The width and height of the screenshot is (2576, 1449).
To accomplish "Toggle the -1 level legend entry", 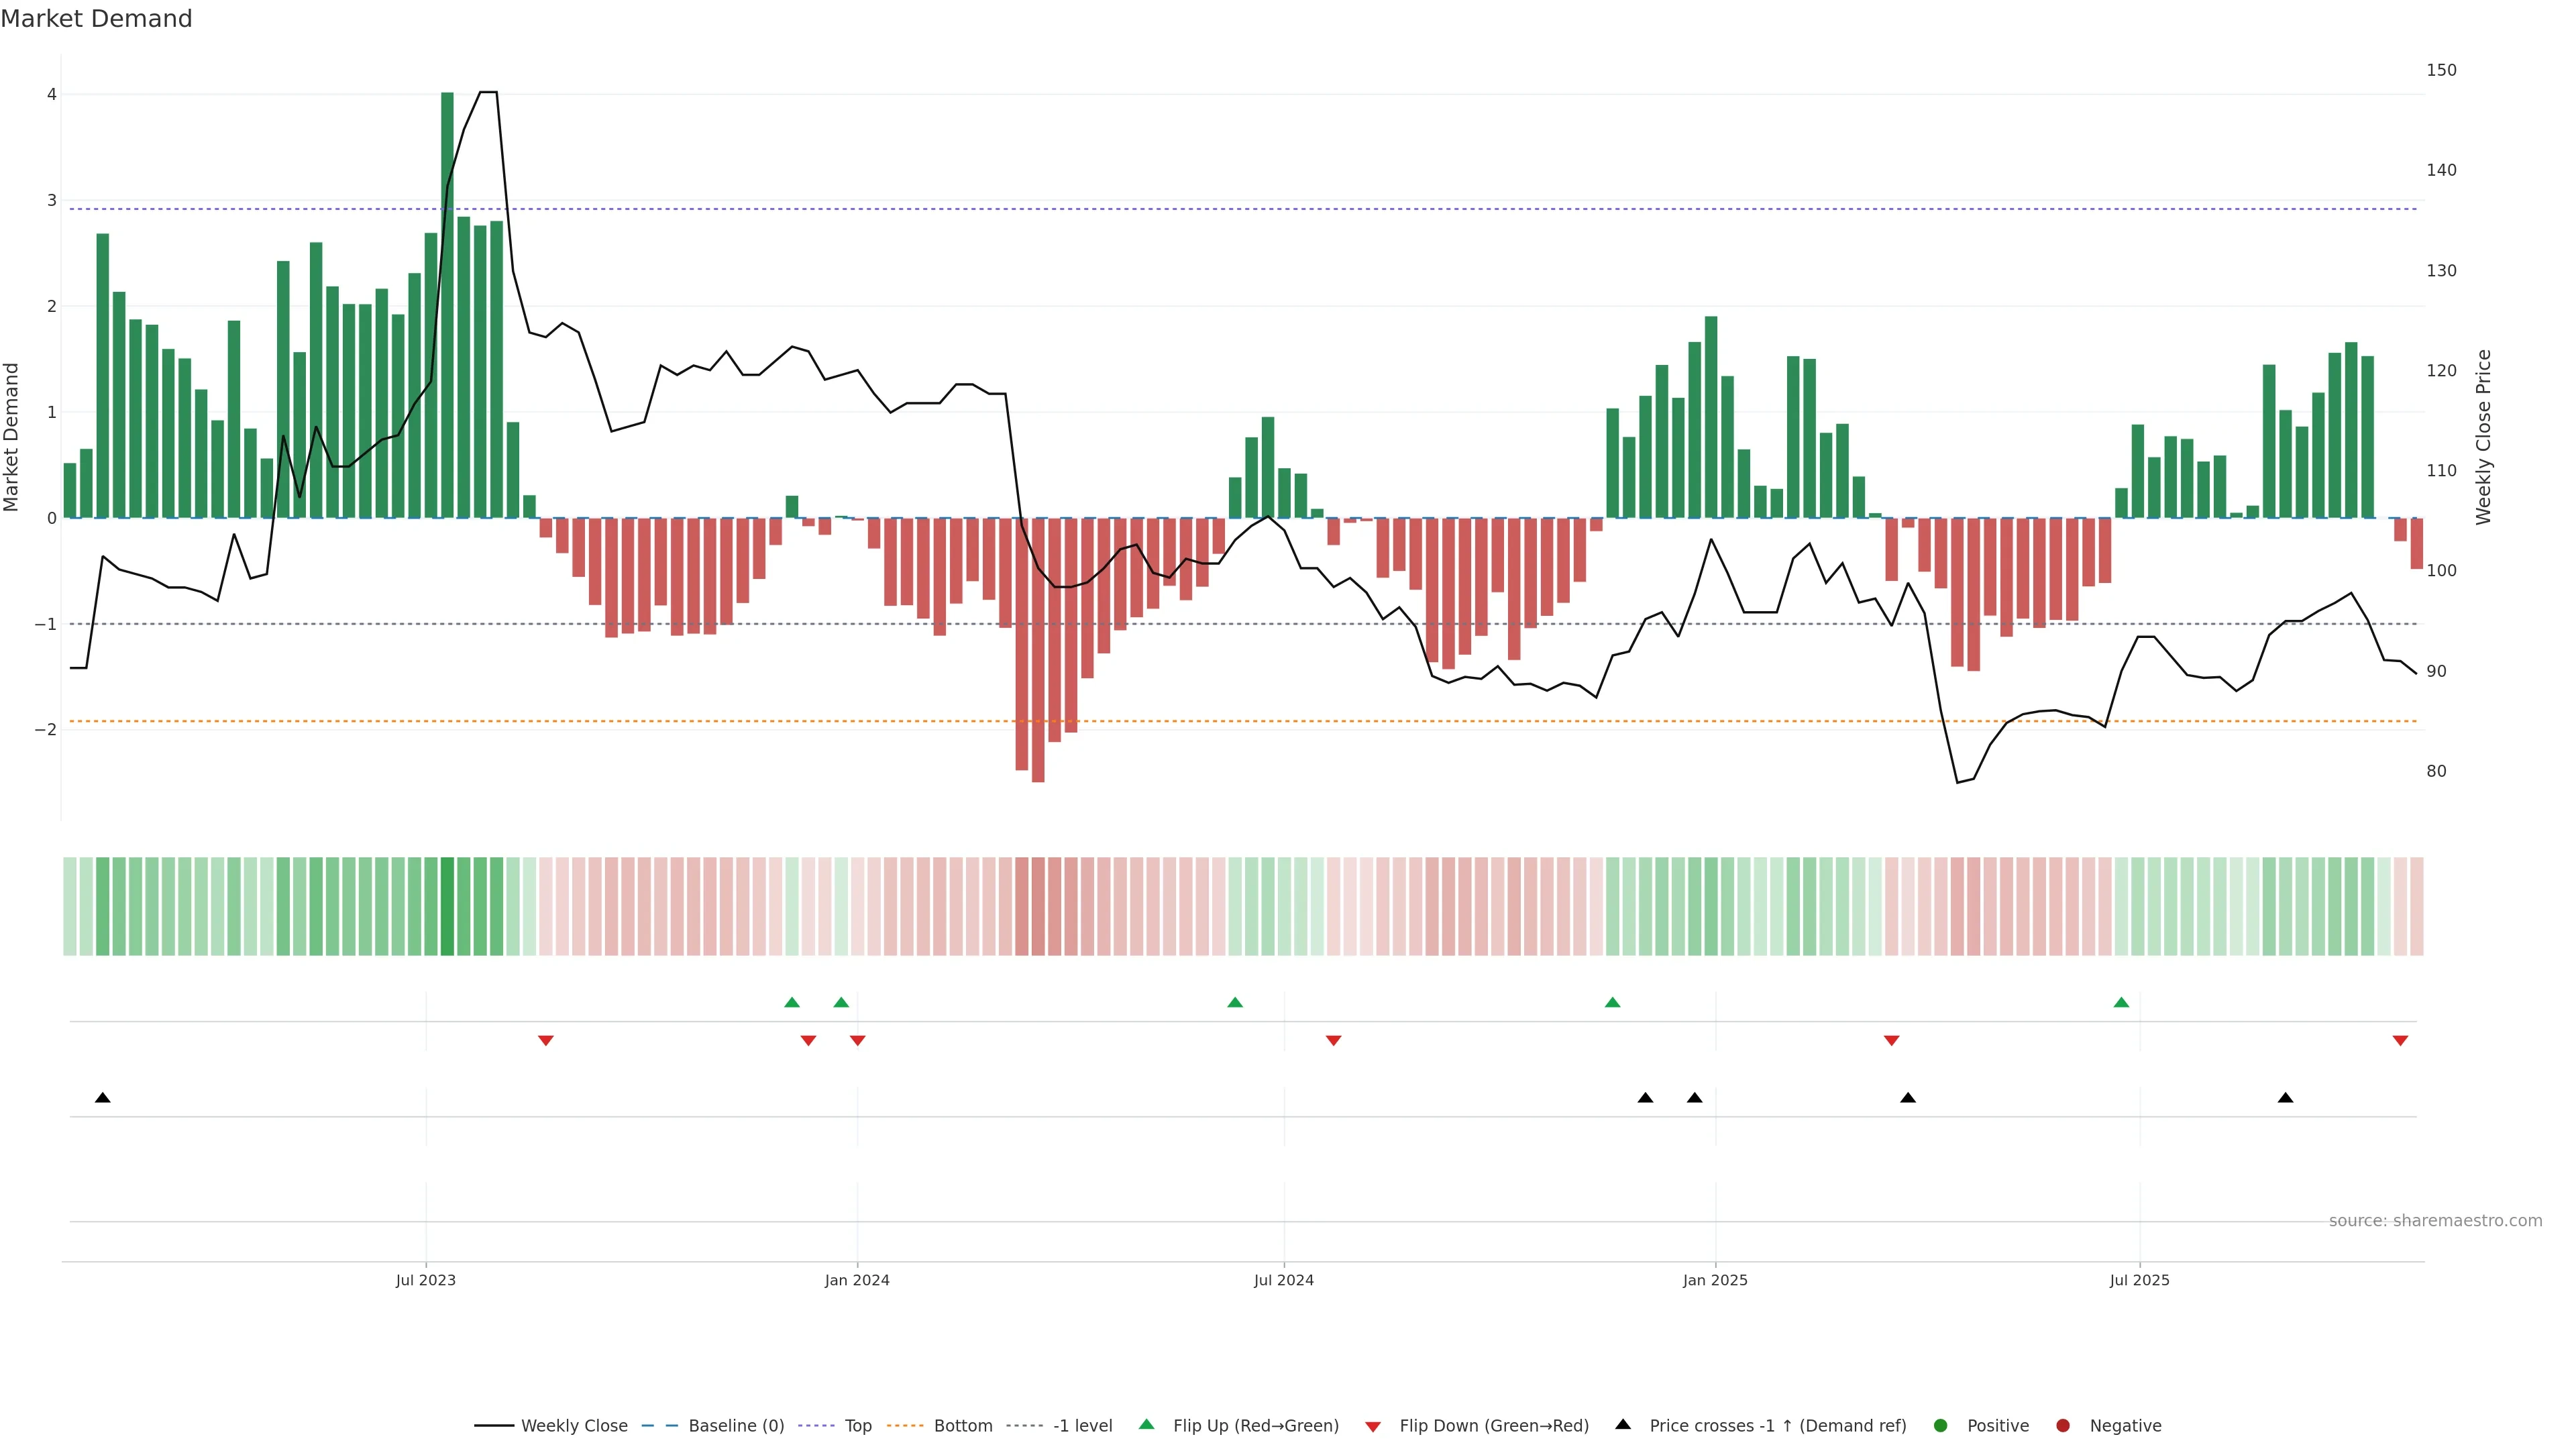I will click(x=1082, y=1425).
